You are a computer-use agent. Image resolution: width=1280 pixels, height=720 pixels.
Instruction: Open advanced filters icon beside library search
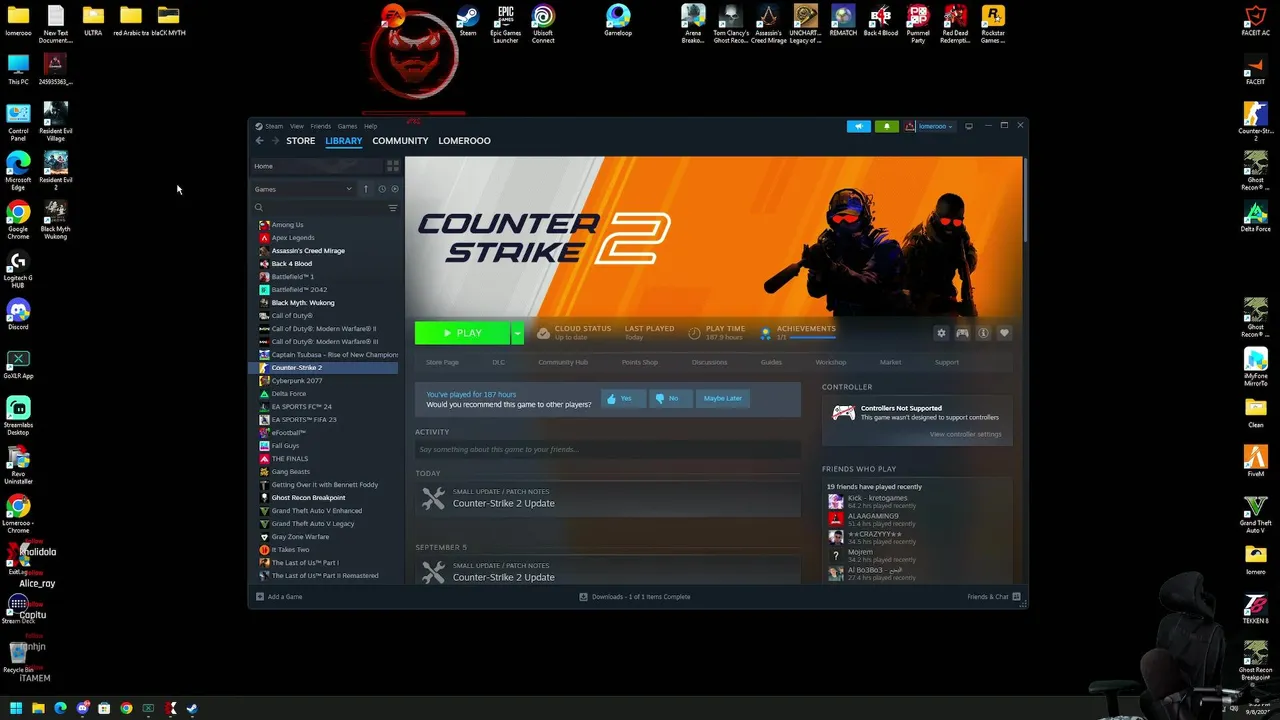[x=392, y=208]
